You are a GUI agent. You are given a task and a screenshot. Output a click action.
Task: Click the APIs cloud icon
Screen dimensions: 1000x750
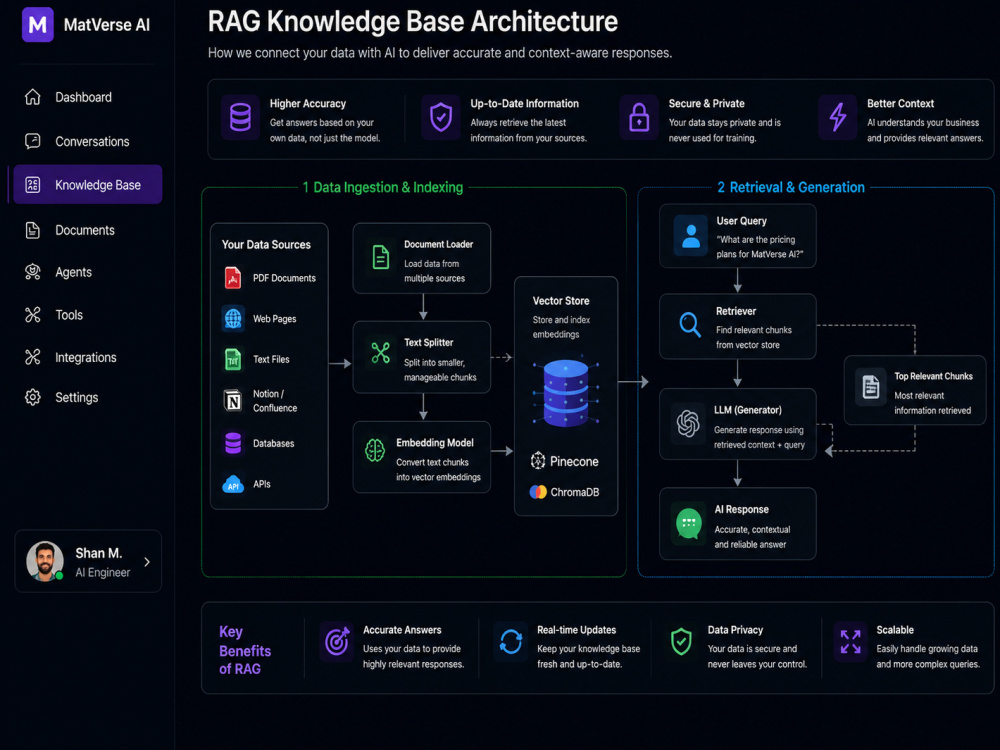(233, 484)
